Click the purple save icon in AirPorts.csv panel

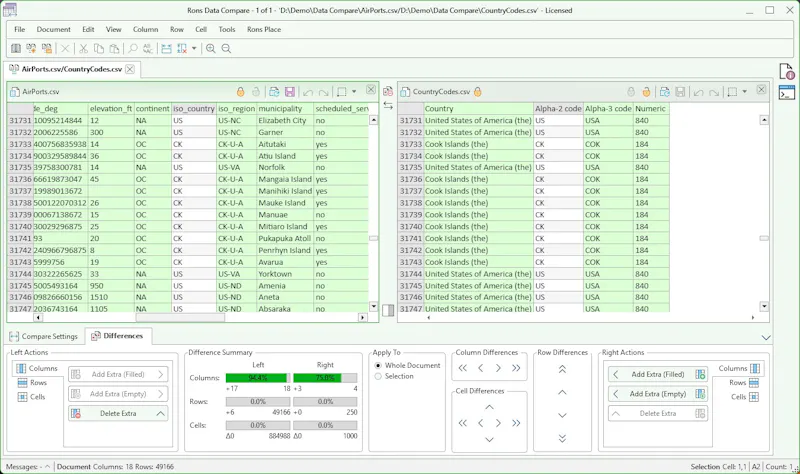pos(290,92)
